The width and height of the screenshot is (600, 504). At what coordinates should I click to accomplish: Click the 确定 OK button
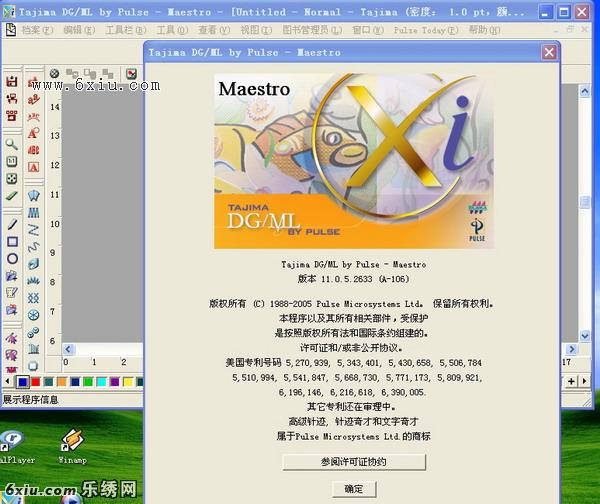pyautogui.click(x=354, y=489)
